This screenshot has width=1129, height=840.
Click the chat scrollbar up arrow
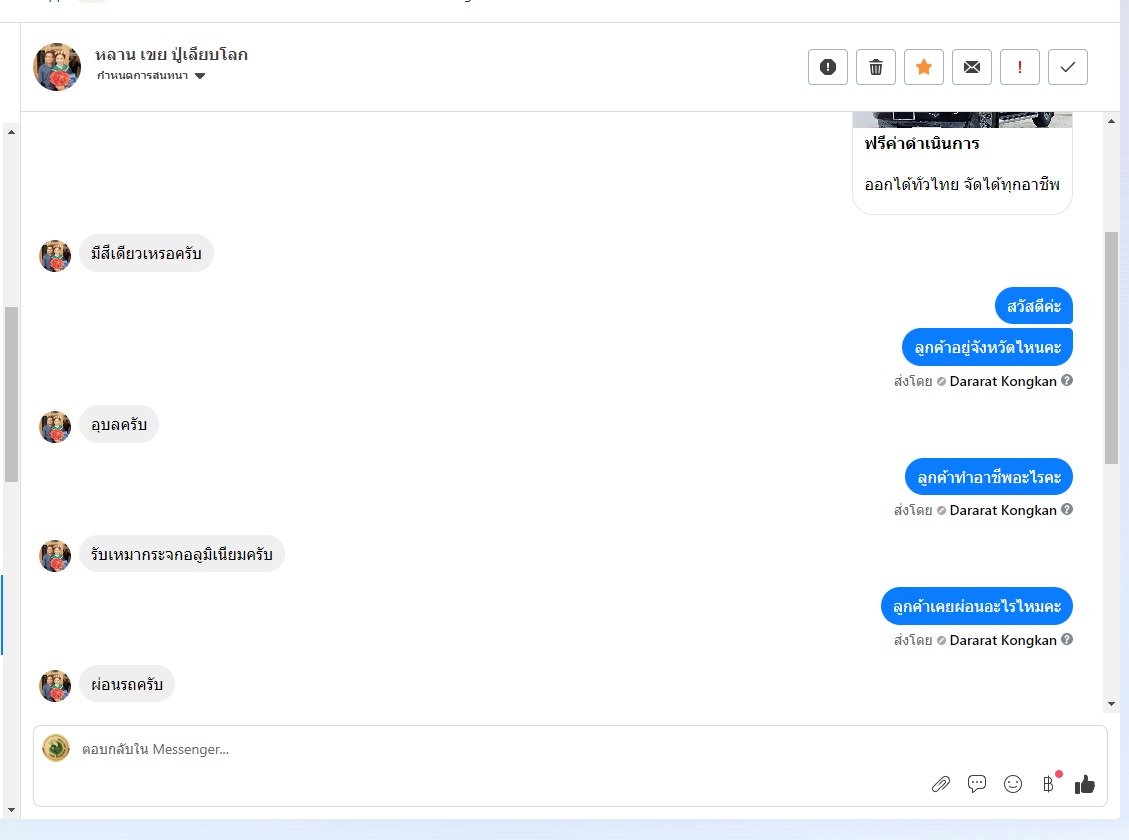(x=1111, y=121)
